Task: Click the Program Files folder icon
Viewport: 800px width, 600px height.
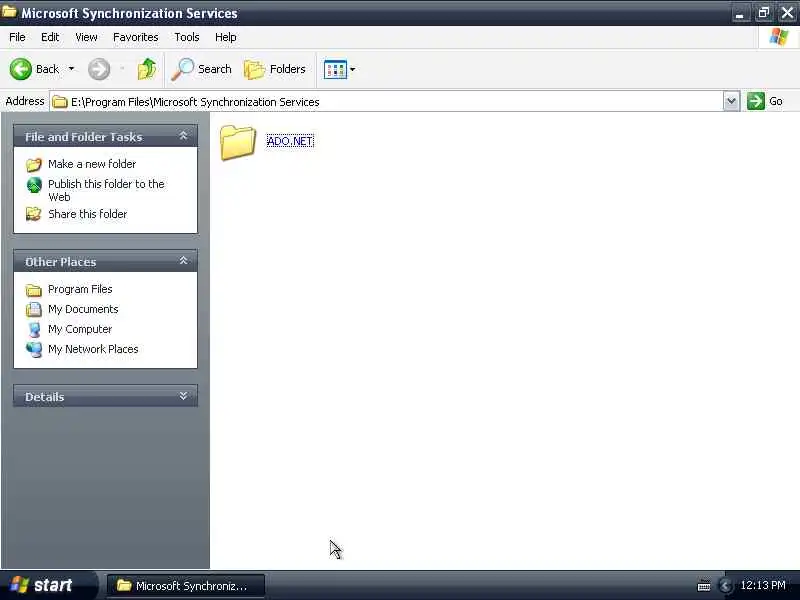Action: [34, 290]
